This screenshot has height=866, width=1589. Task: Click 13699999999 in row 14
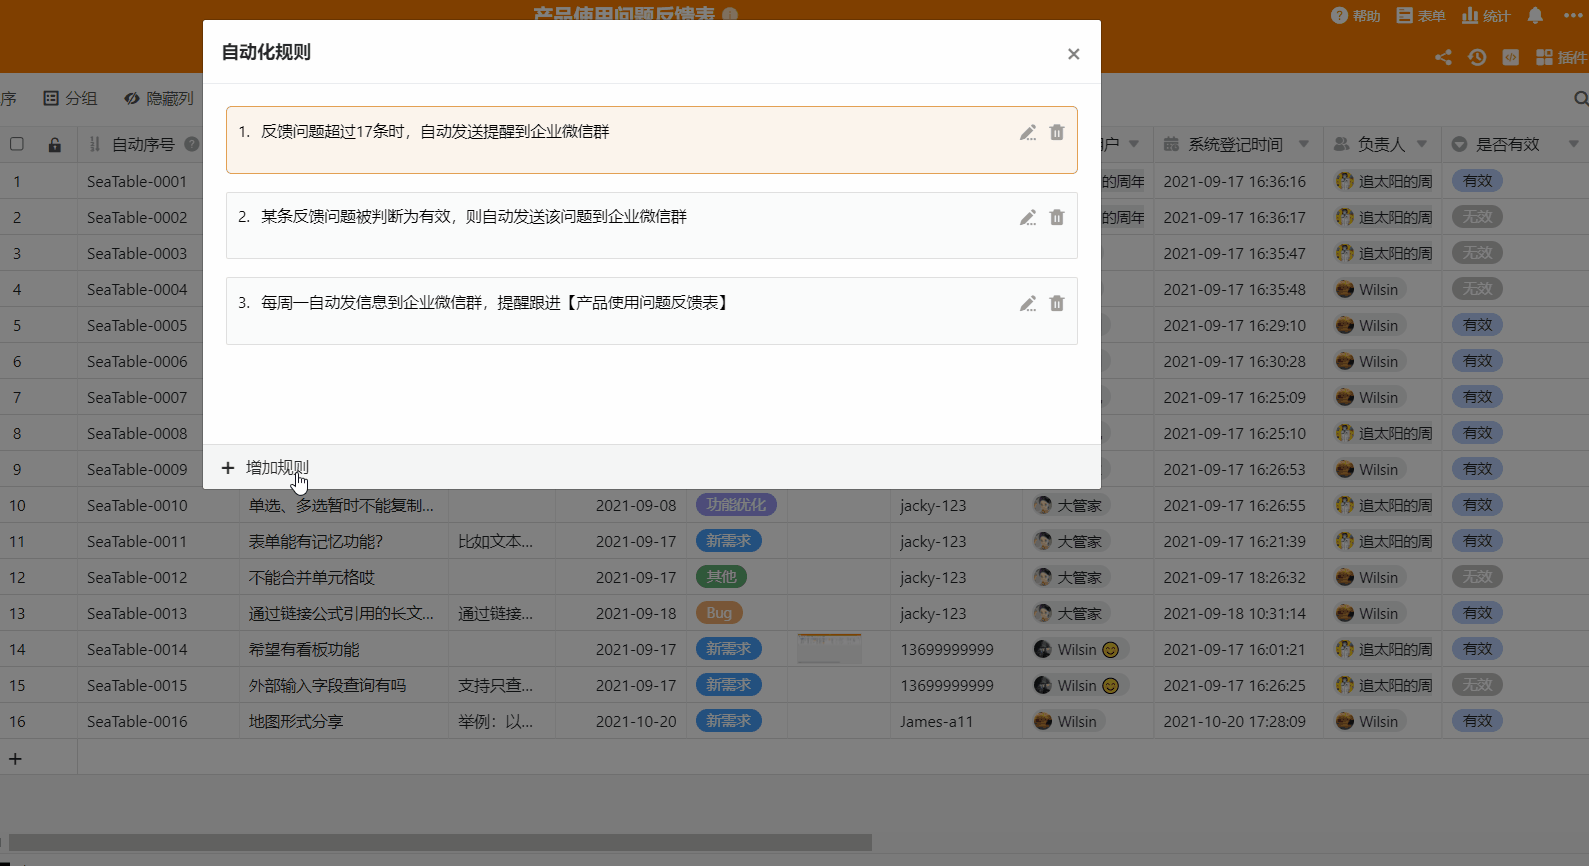[947, 649]
